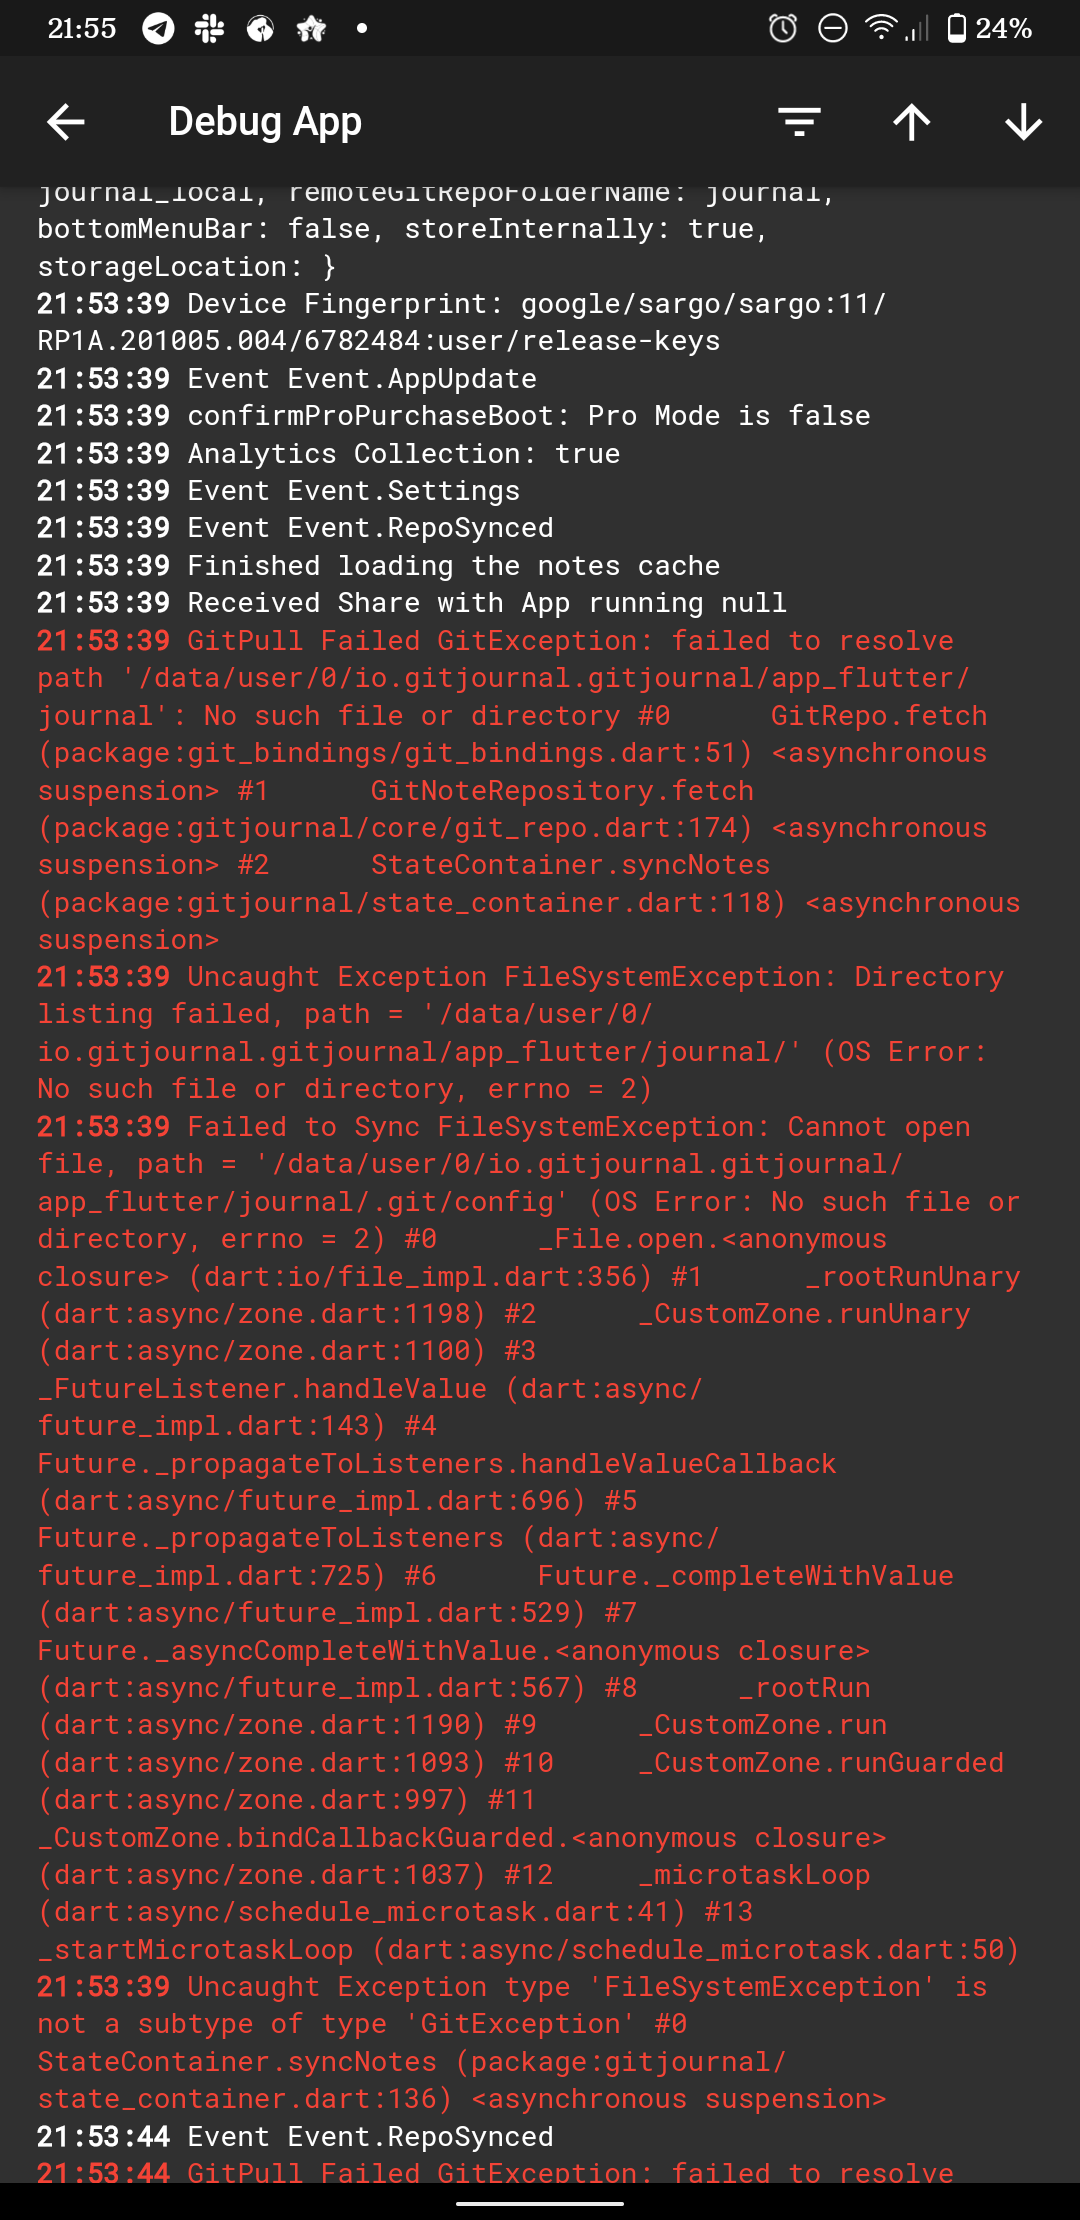
Task: Tap the Event.RepoSynced entry at 21:53:44
Action: [x=295, y=2136]
